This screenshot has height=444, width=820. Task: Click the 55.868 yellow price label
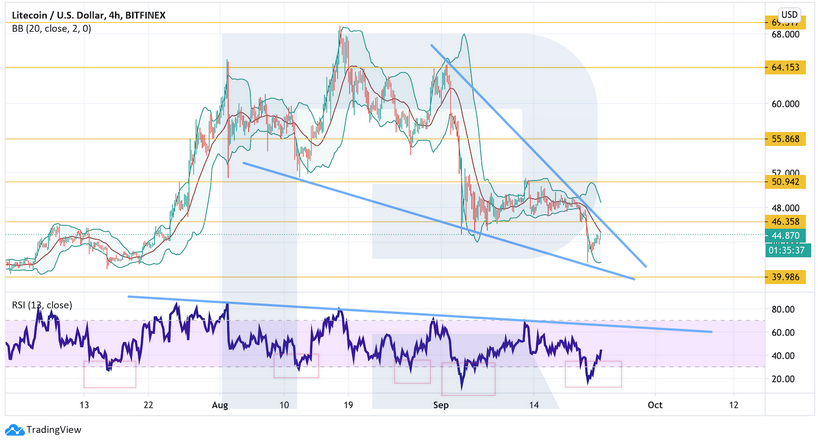[x=786, y=138]
